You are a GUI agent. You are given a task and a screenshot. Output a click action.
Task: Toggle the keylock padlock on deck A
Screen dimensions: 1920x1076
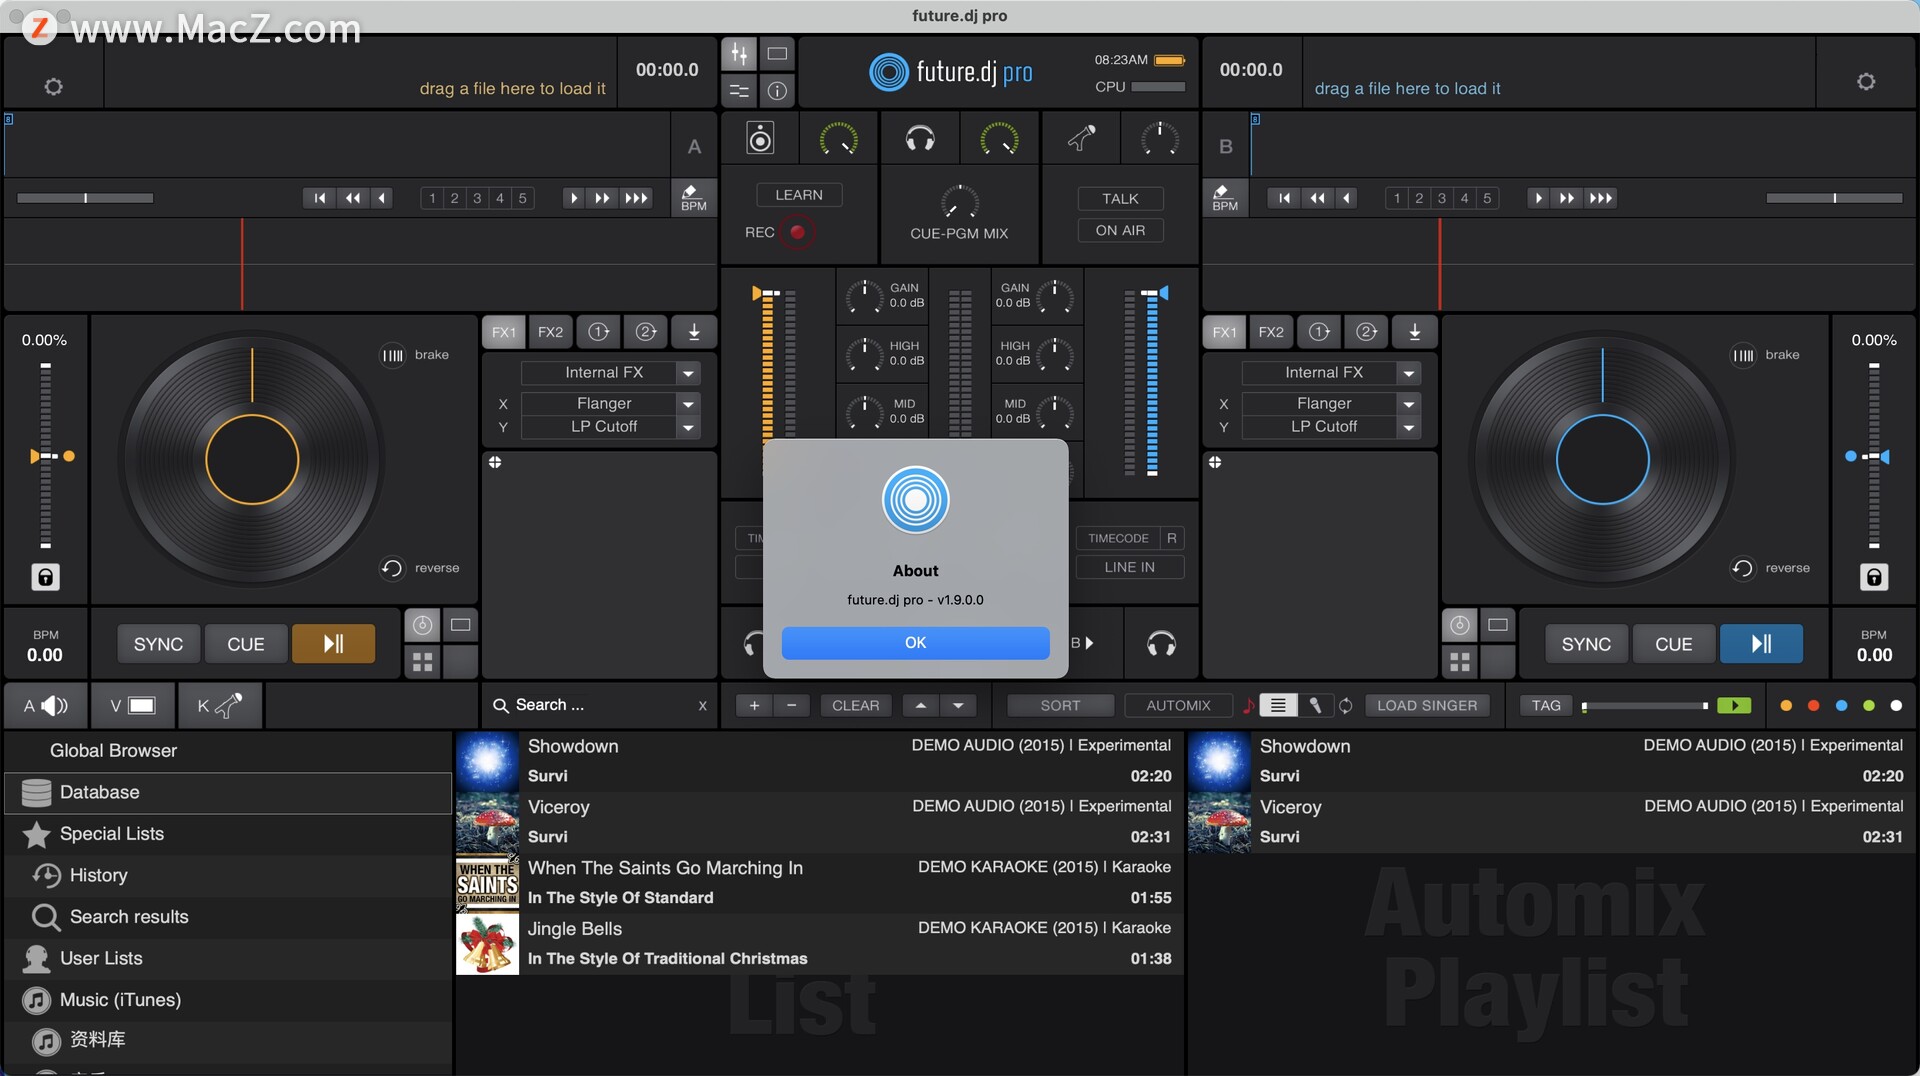coord(44,577)
